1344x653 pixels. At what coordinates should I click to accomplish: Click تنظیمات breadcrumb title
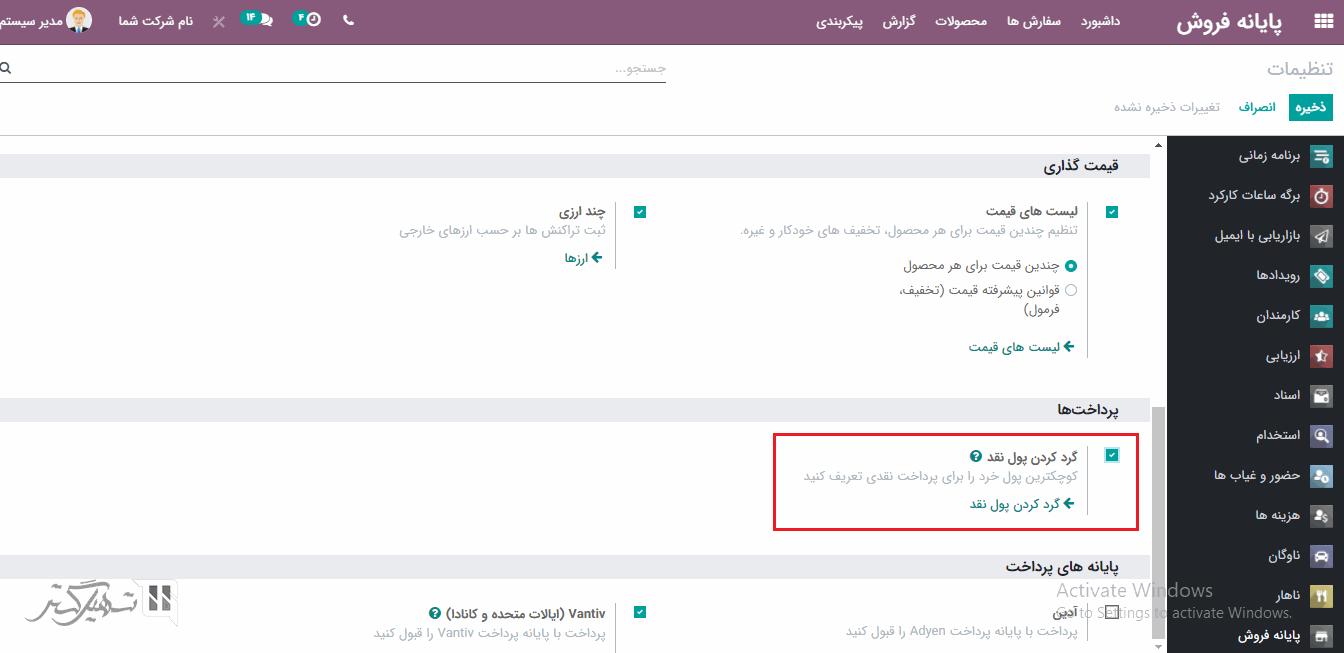click(1300, 68)
